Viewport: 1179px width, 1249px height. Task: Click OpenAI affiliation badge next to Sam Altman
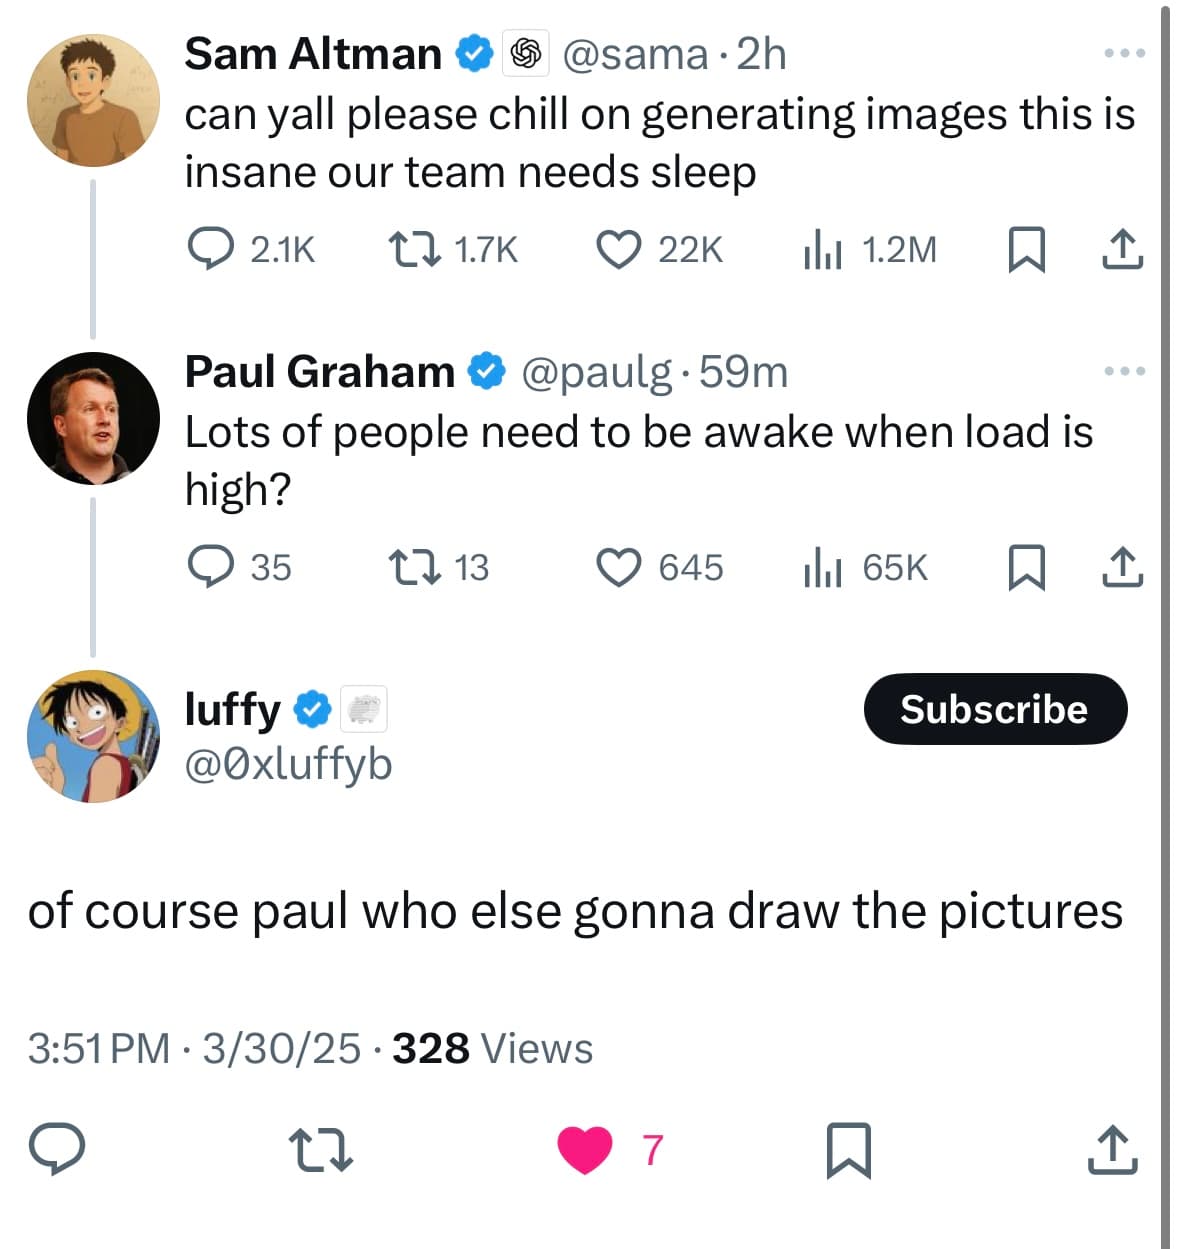click(526, 54)
